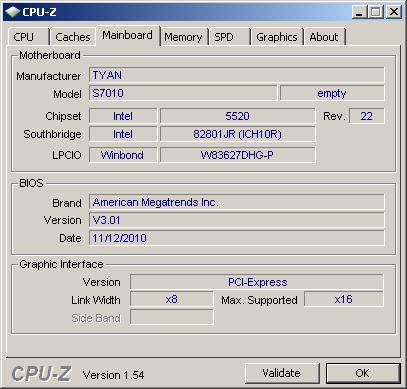Click the empty Side Band field
Viewport: 407px width, 389px height.
pyautogui.click(x=171, y=317)
